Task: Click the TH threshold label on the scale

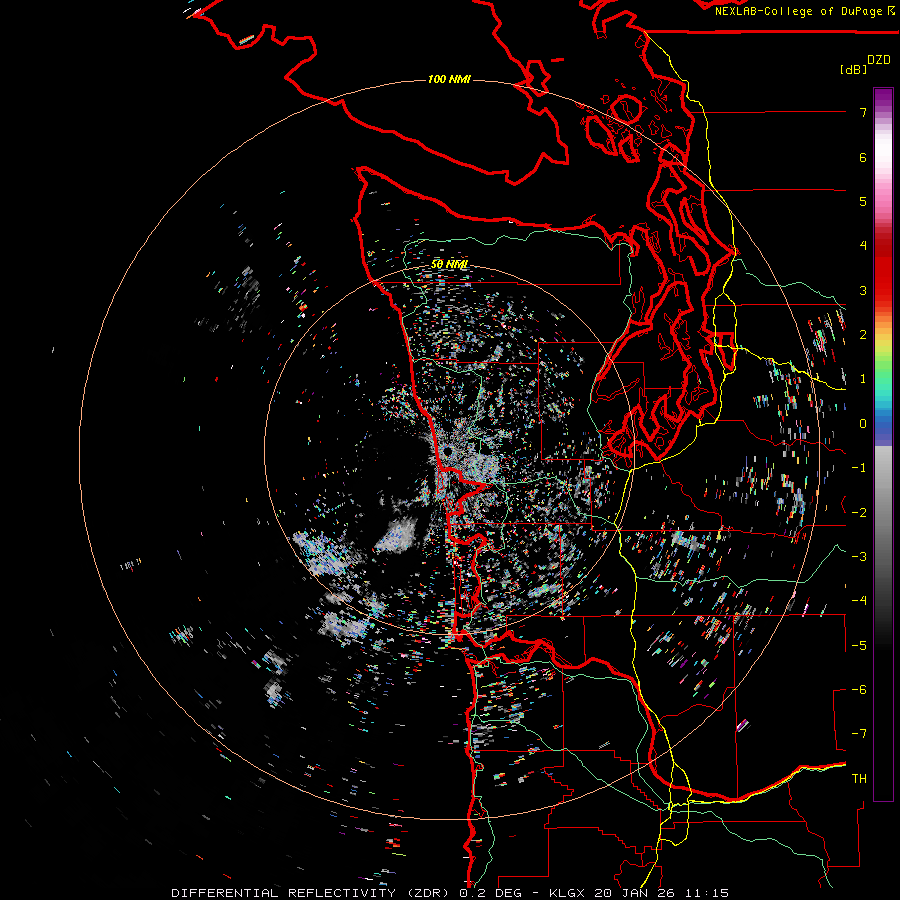Action: tap(859, 779)
